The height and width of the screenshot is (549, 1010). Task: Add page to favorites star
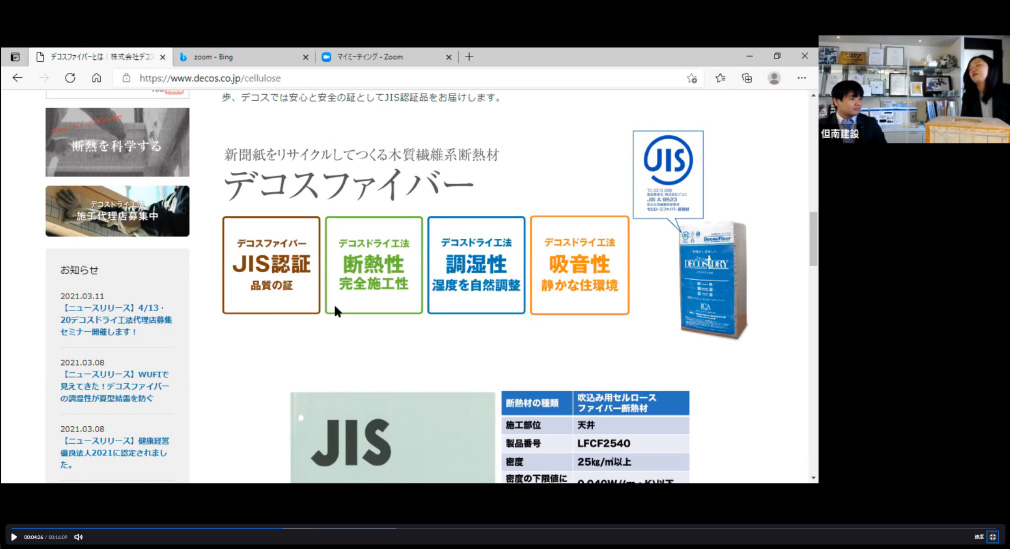click(692, 78)
